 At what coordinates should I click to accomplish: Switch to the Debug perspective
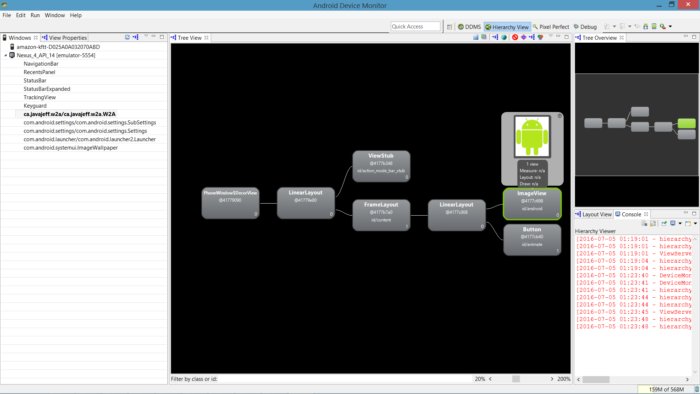(585, 27)
